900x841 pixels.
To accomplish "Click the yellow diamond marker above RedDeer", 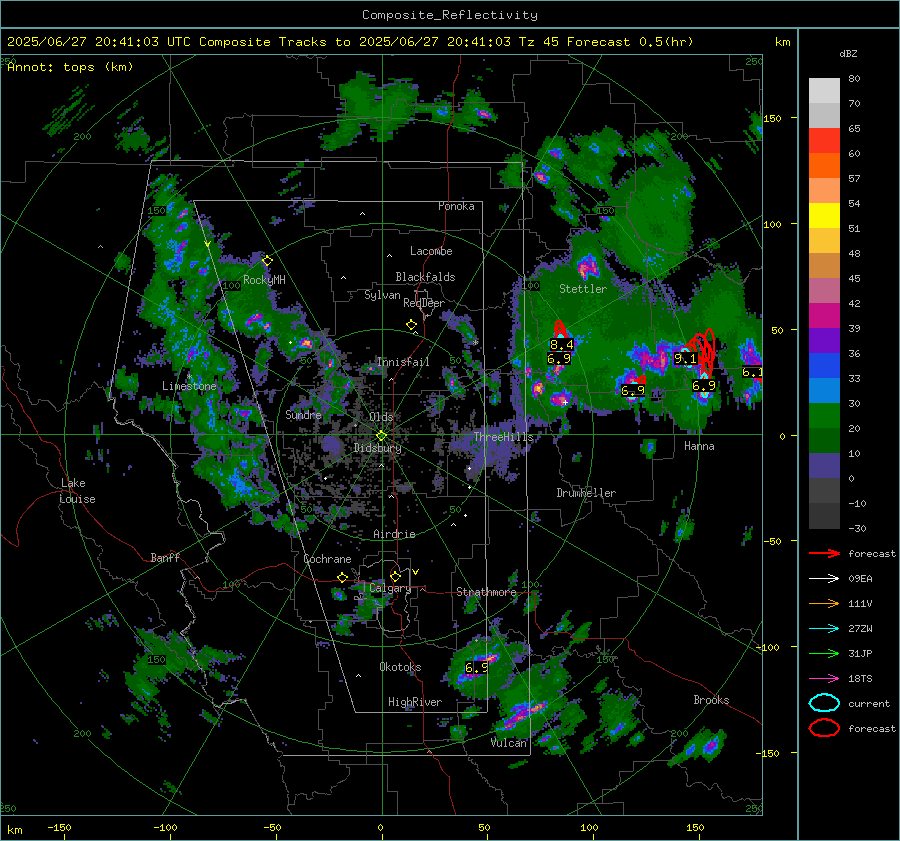I will pyautogui.click(x=411, y=325).
